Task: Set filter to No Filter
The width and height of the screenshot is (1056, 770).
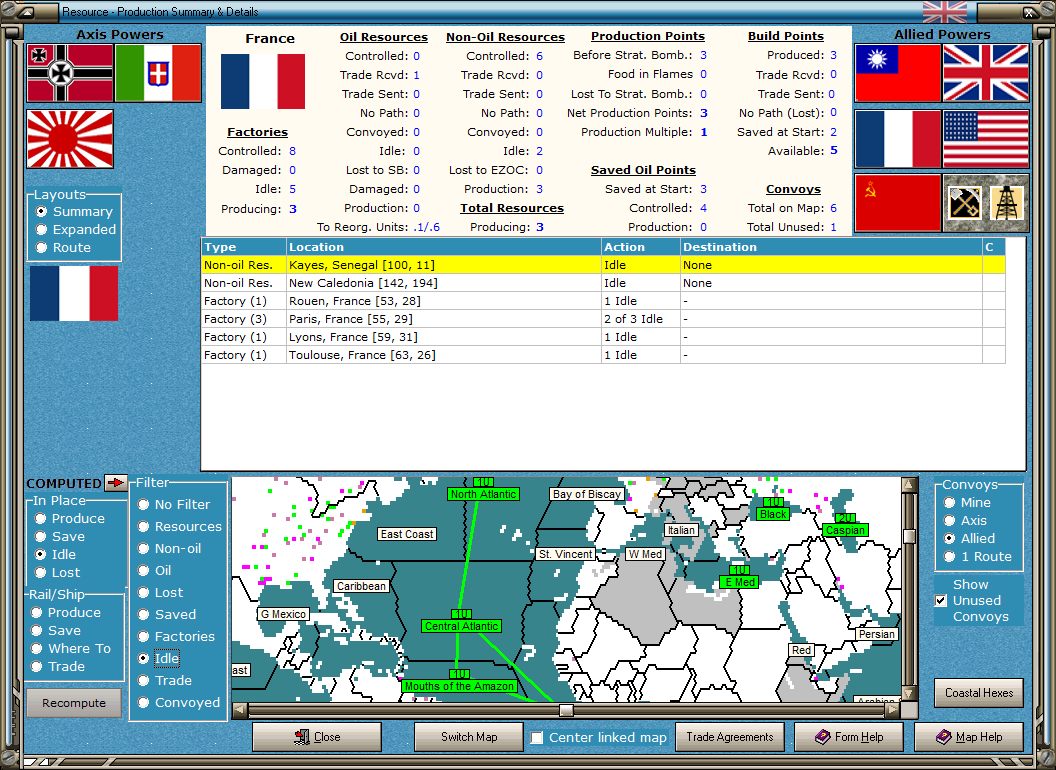Action: (174, 505)
